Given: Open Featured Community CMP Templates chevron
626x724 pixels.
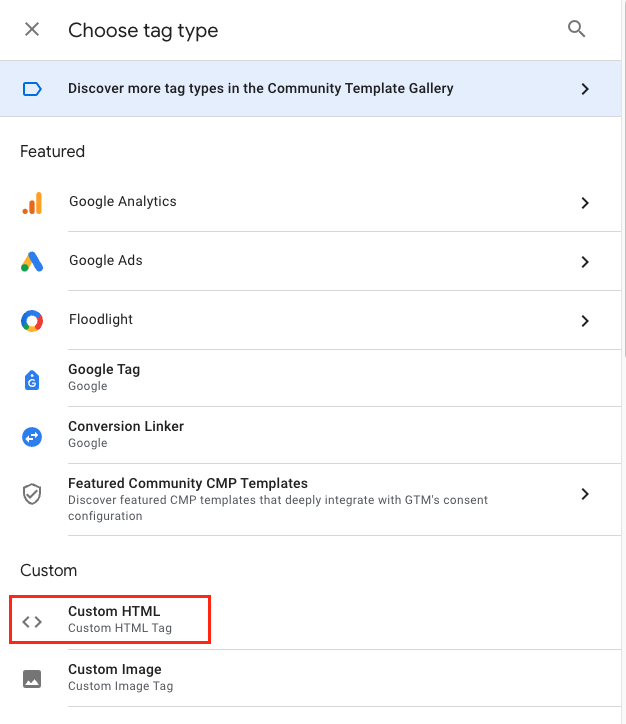Looking at the screenshot, I should (585, 494).
